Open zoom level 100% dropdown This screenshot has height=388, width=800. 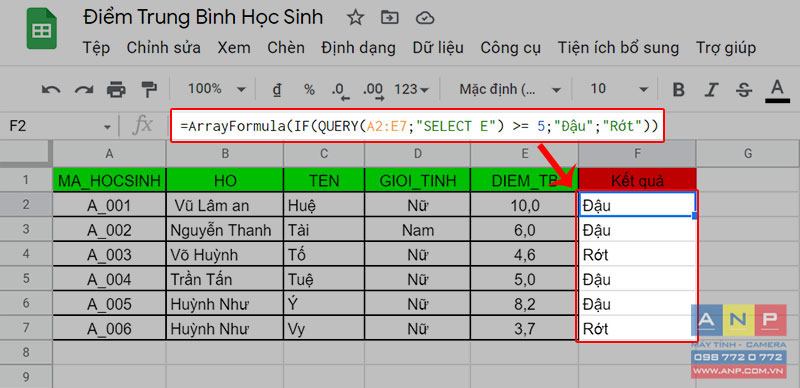217,90
